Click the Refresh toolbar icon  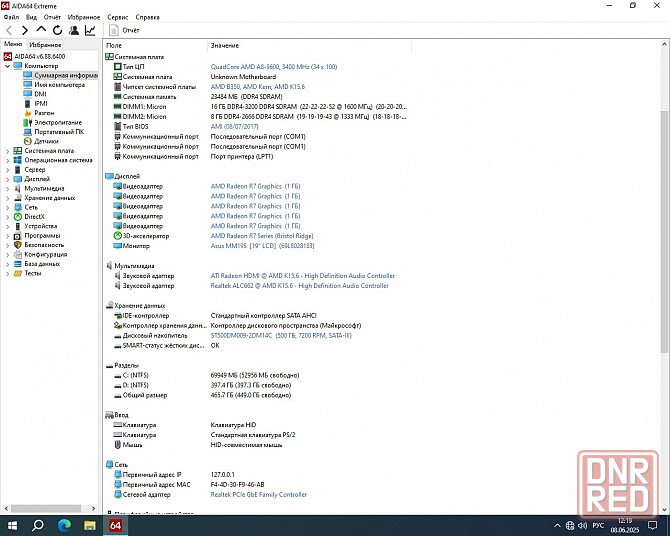pos(57,30)
